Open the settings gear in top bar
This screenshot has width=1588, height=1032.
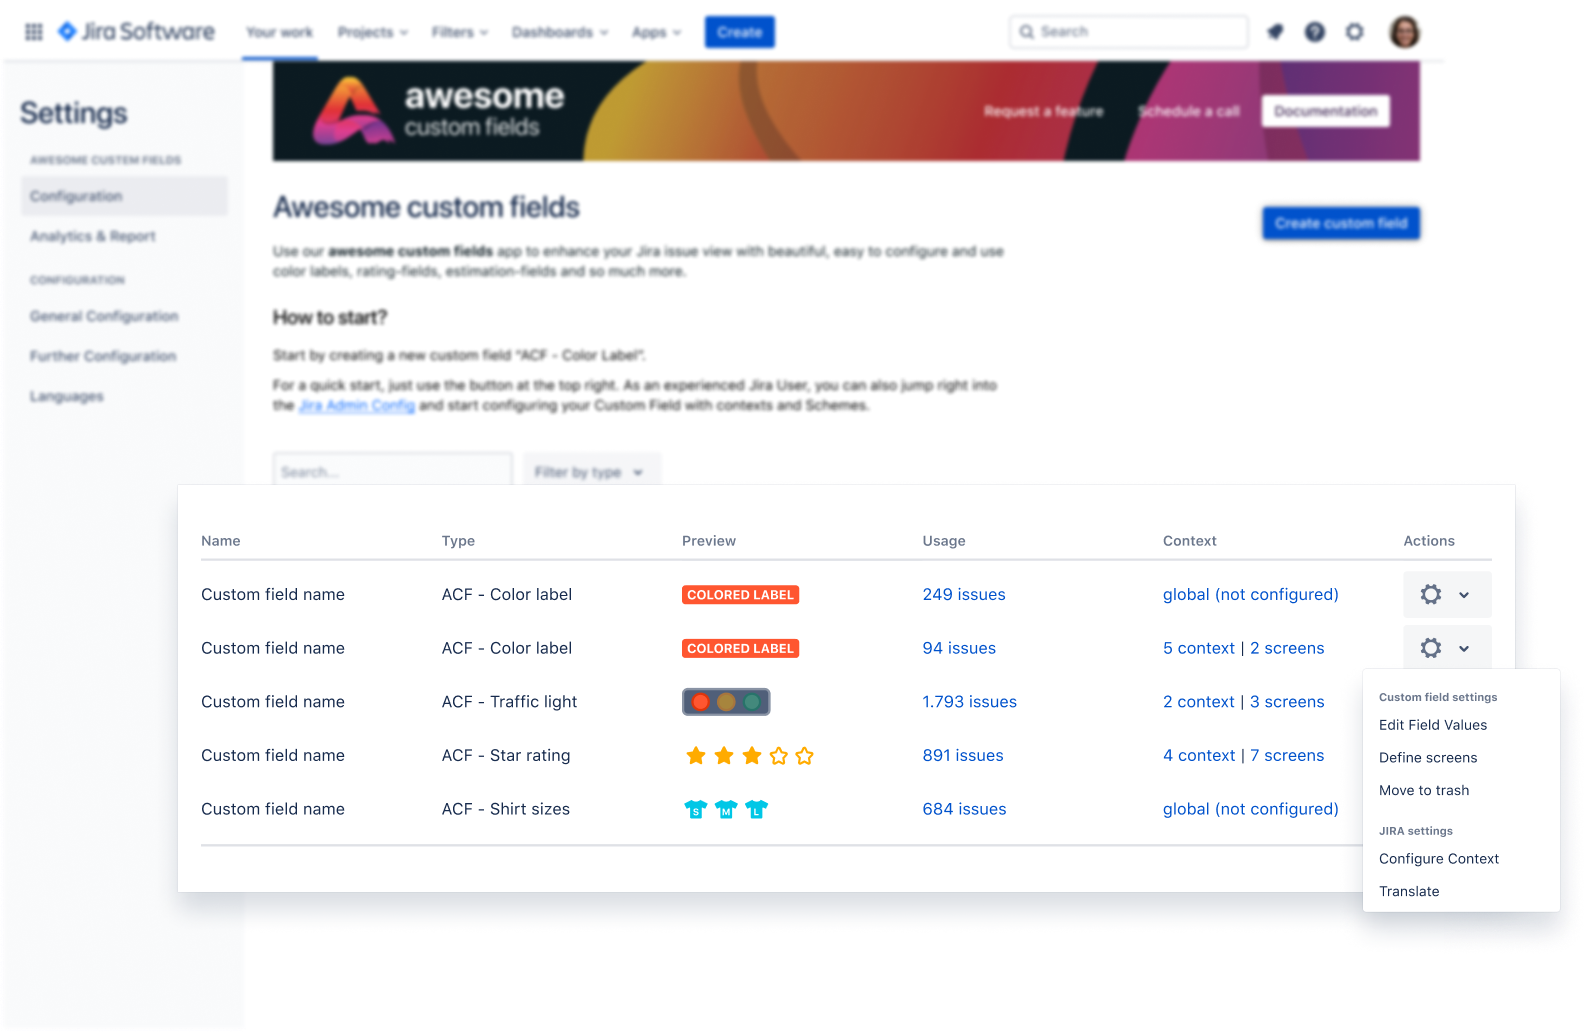click(1355, 32)
